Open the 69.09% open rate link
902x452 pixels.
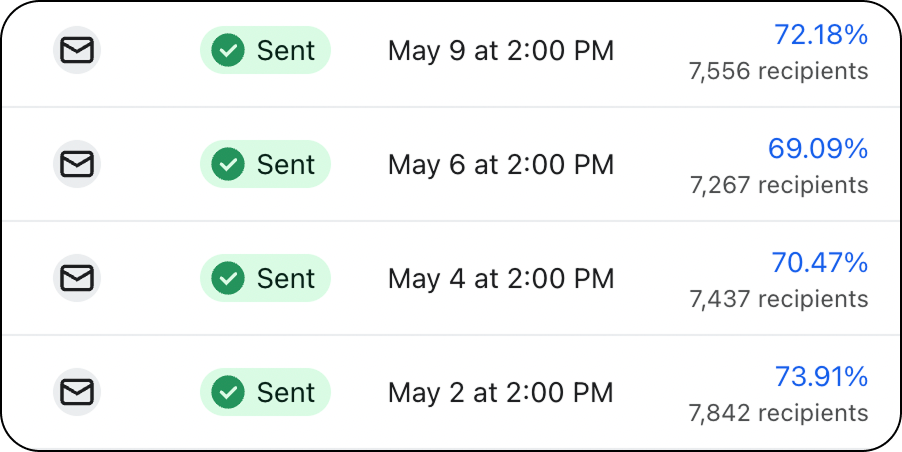[x=818, y=149]
